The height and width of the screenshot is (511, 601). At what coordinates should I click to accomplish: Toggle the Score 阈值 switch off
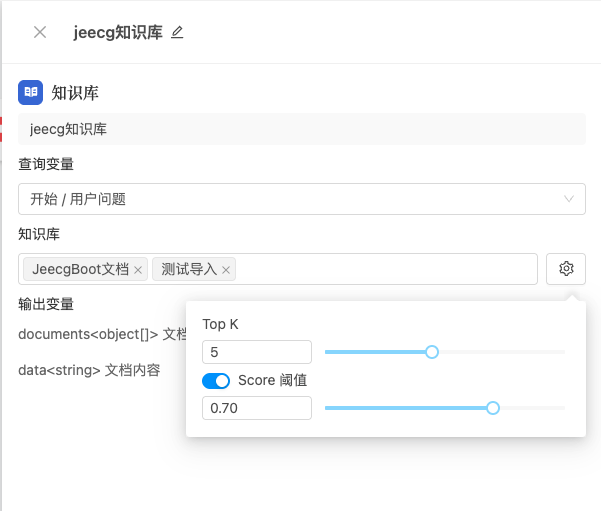point(216,381)
